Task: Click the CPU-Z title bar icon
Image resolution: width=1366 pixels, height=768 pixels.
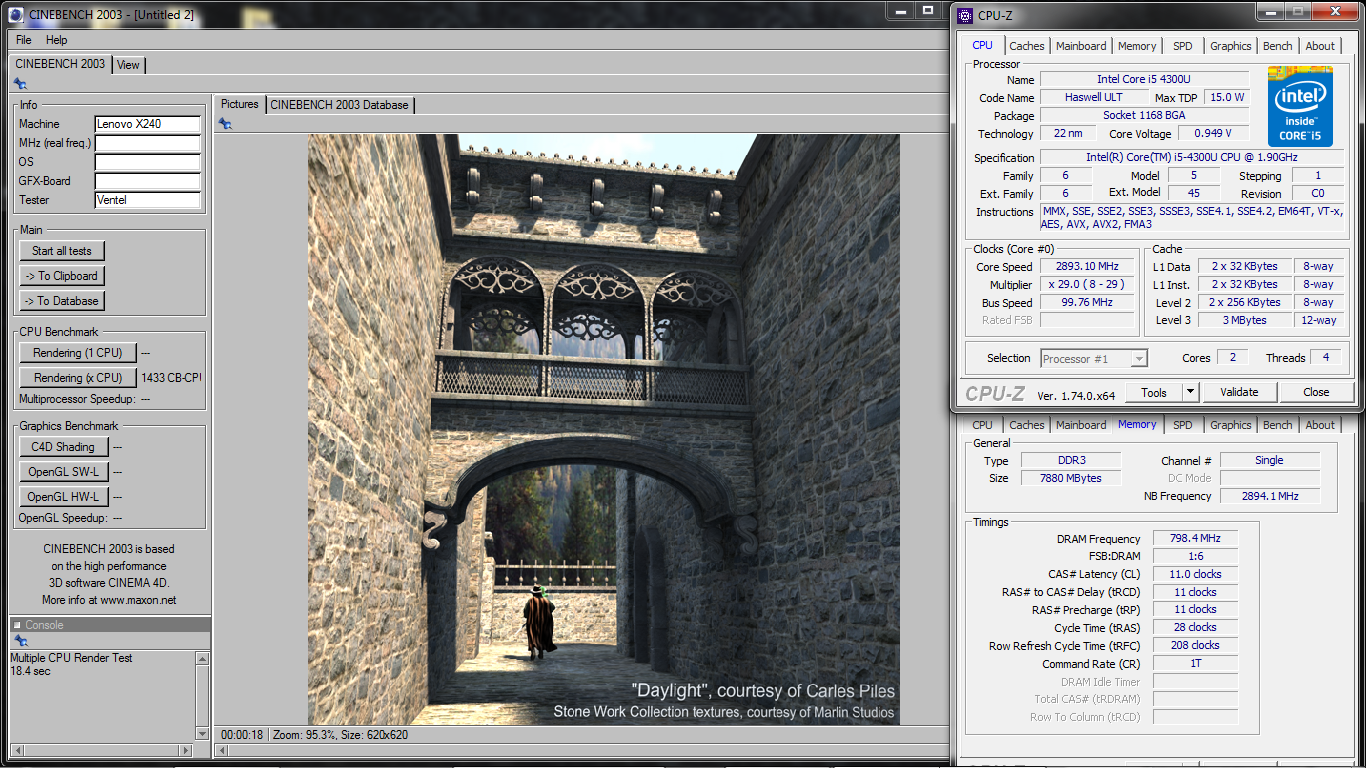Action: point(965,15)
